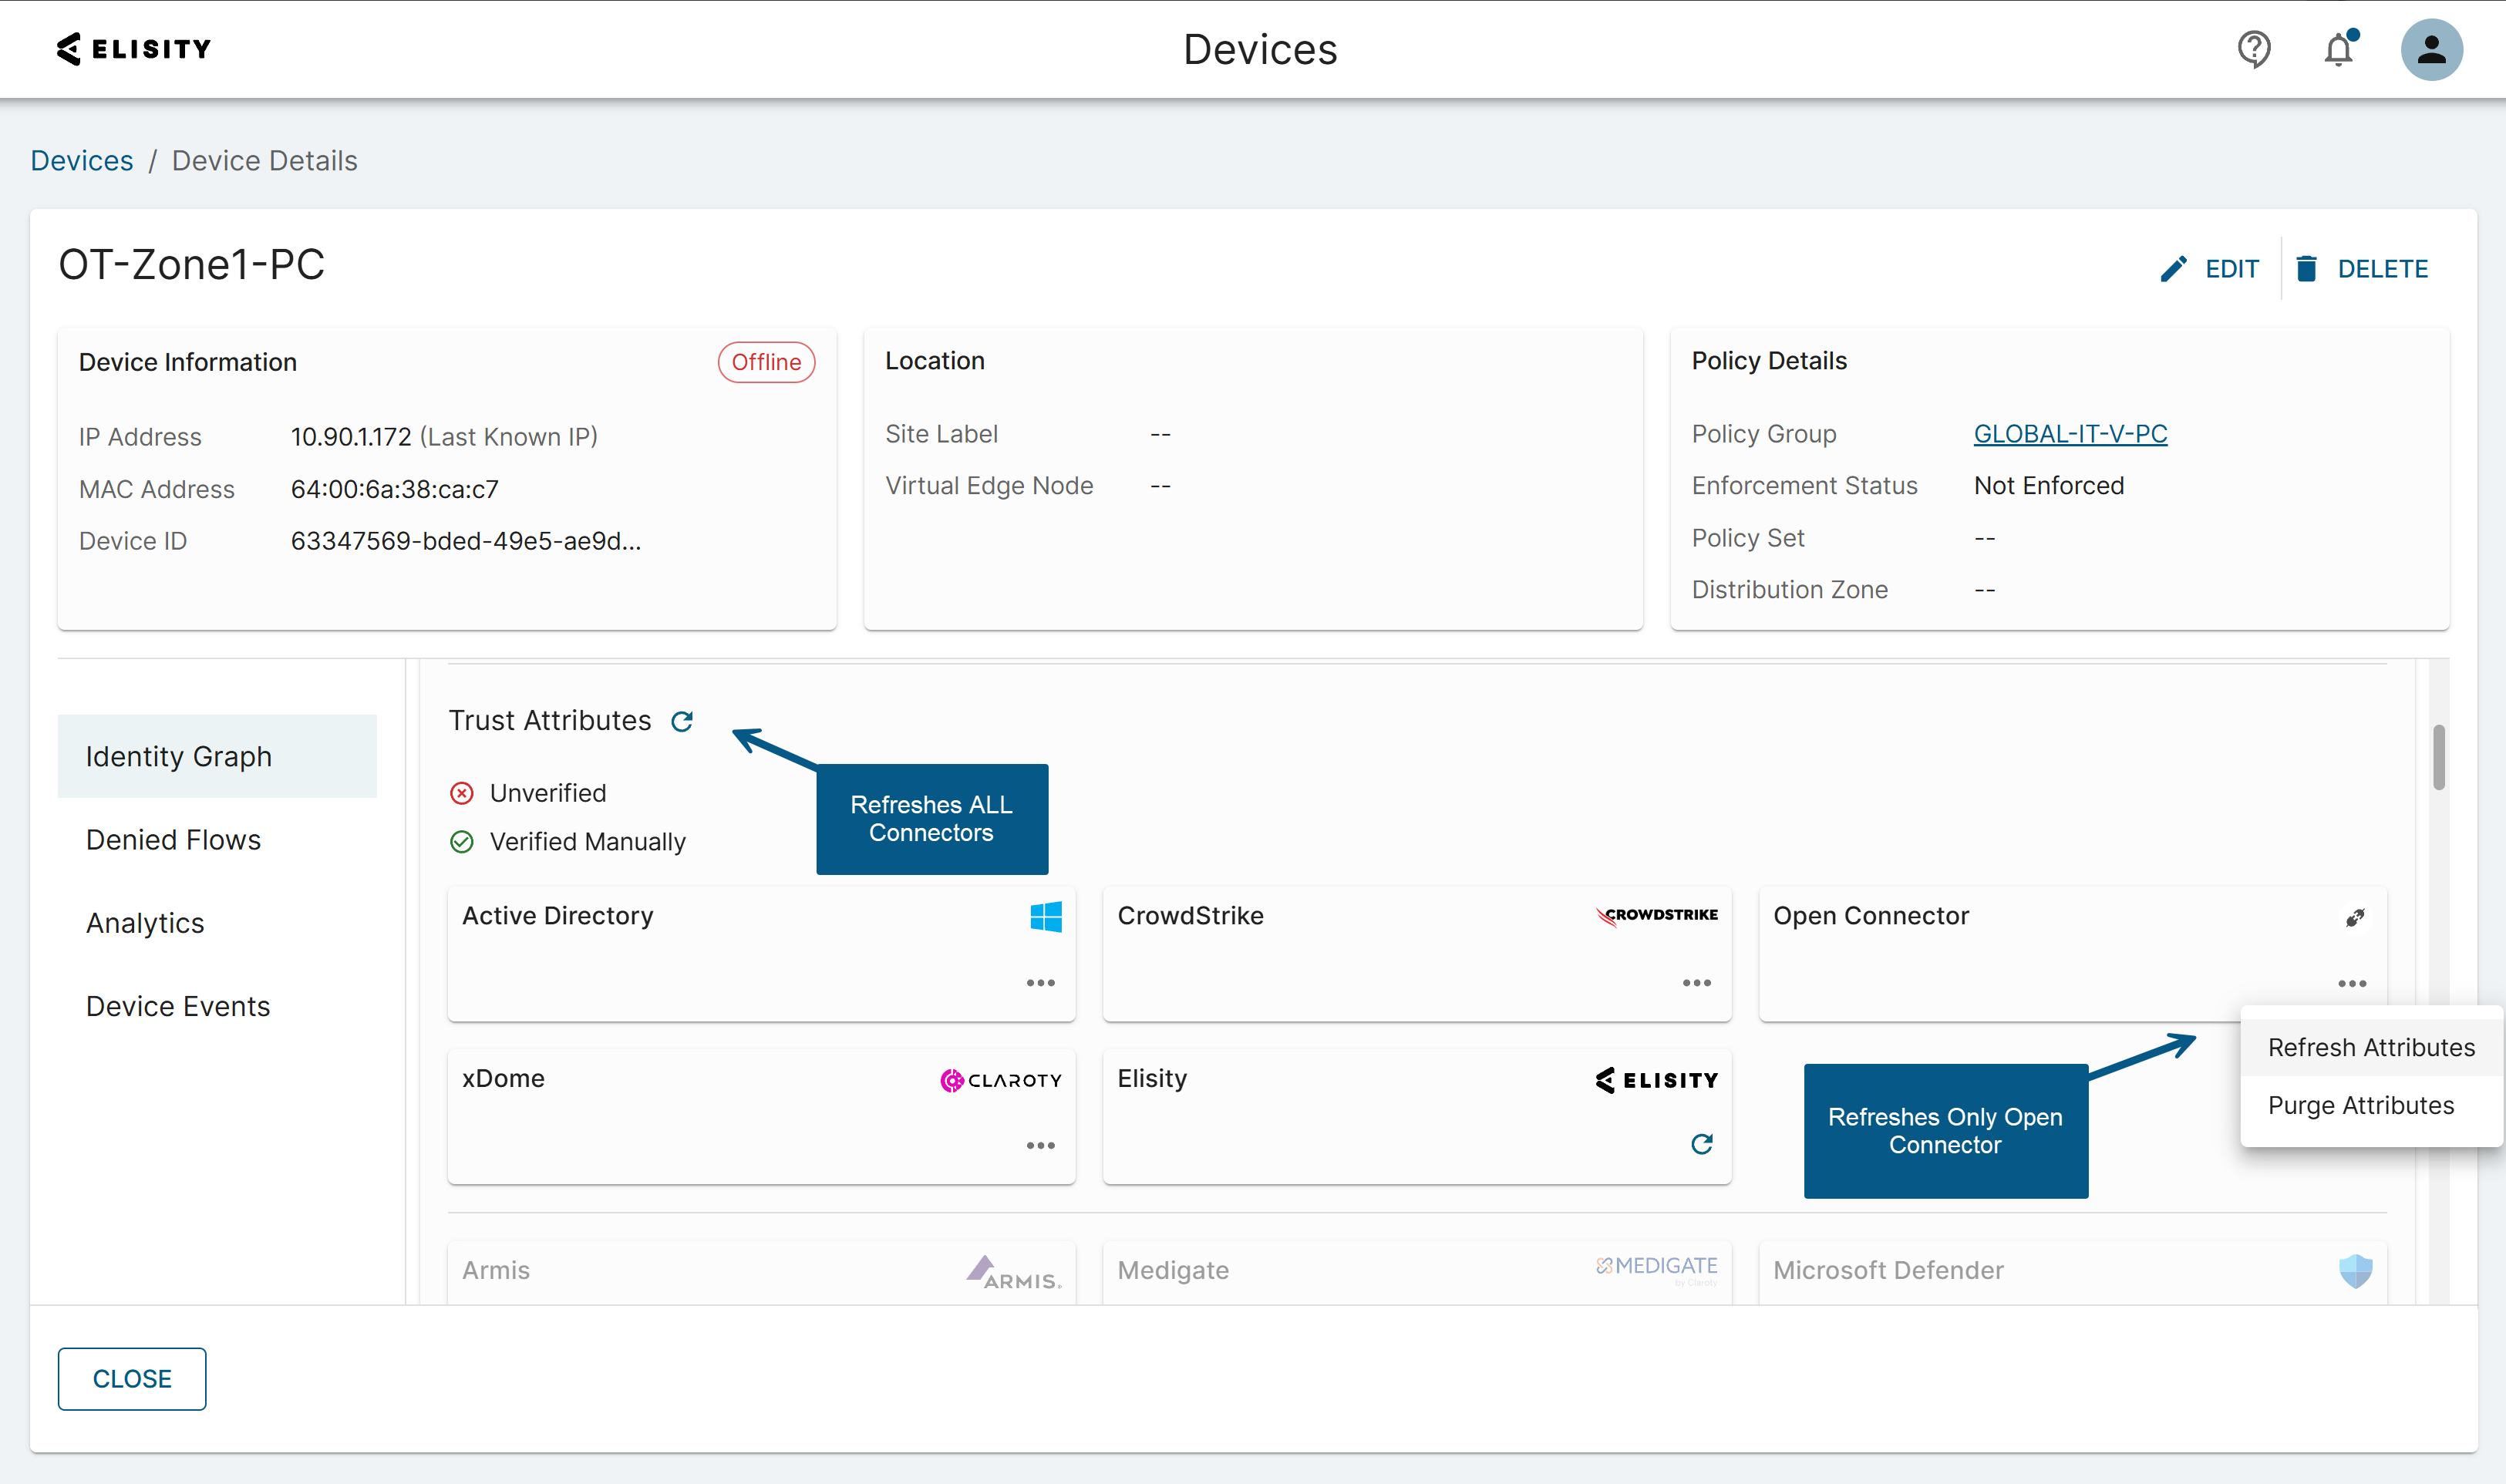Click the IP address 10.90.1.172
The width and height of the screenshot is (2506, 1484).
coord(351,437)
